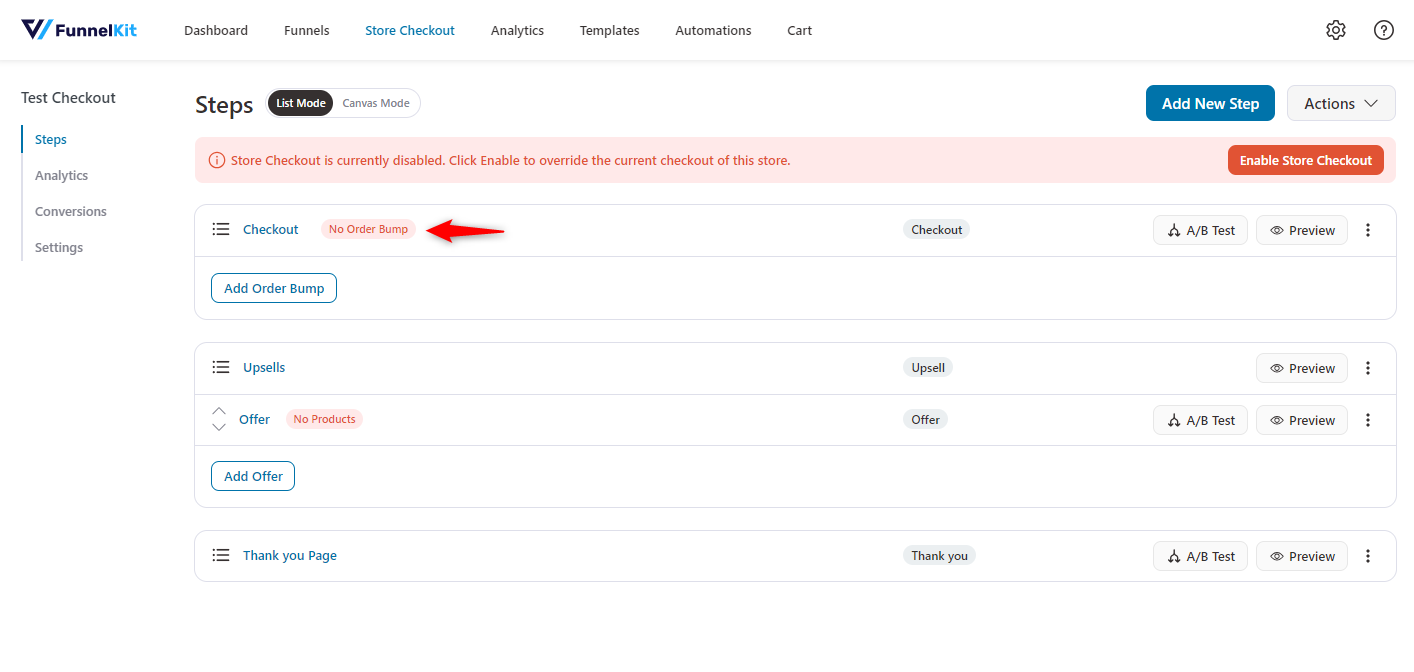The height and width of the screenshot is (672, 1414).
Task: Open the settings gear icon
Action: (1336, 30)
